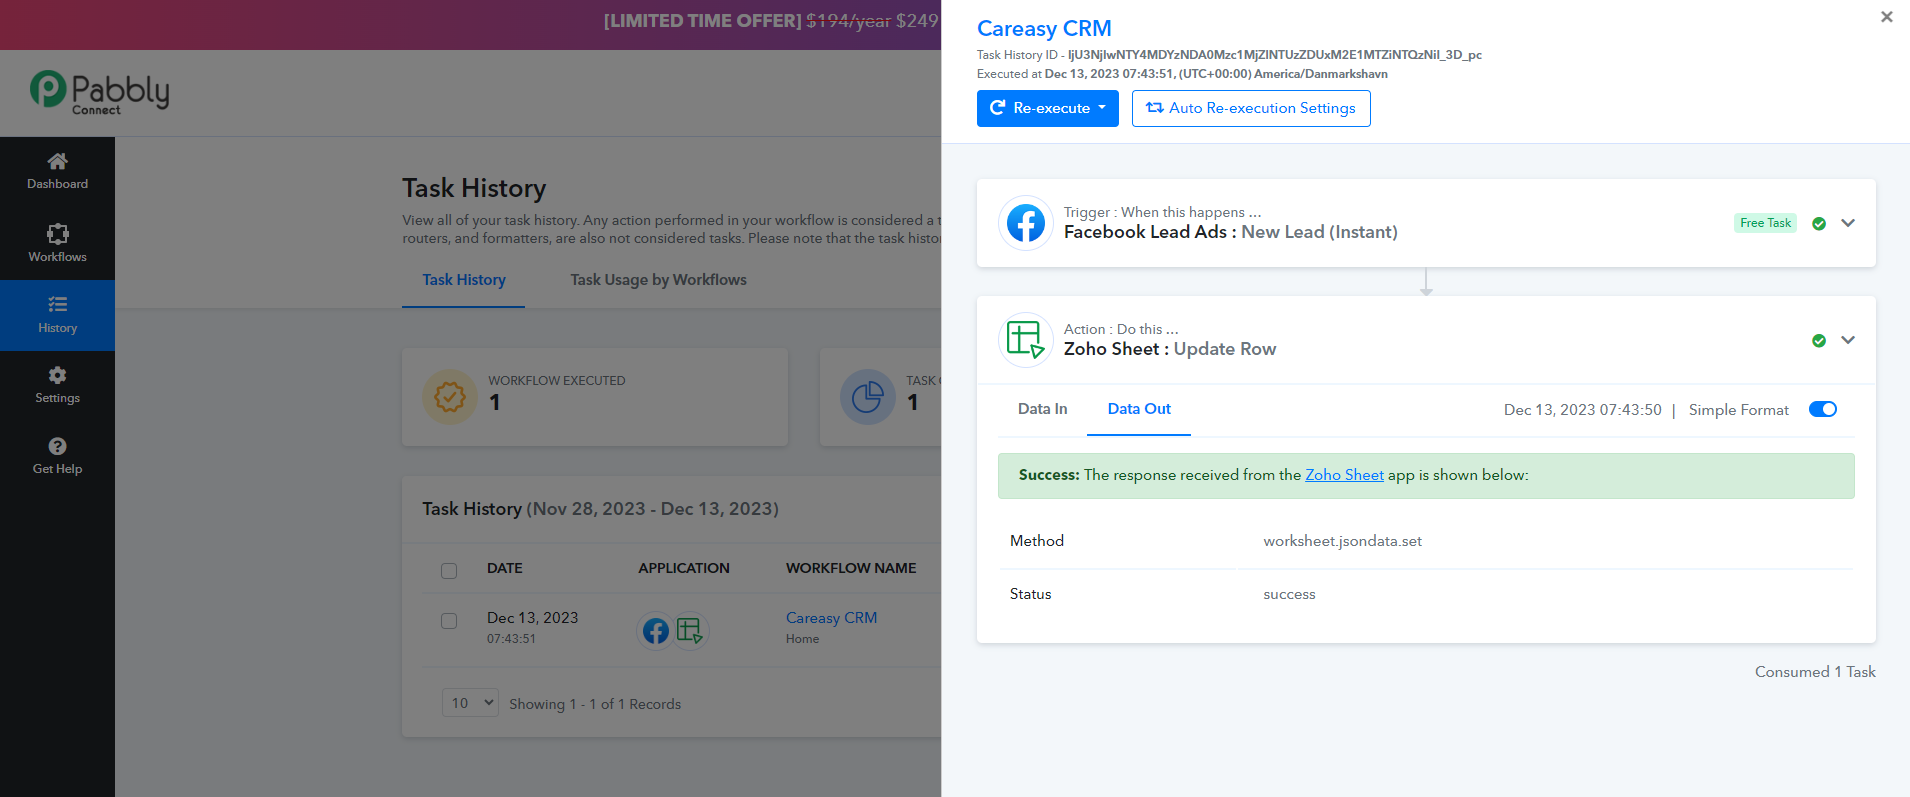Select History in the sidebar

57,315
